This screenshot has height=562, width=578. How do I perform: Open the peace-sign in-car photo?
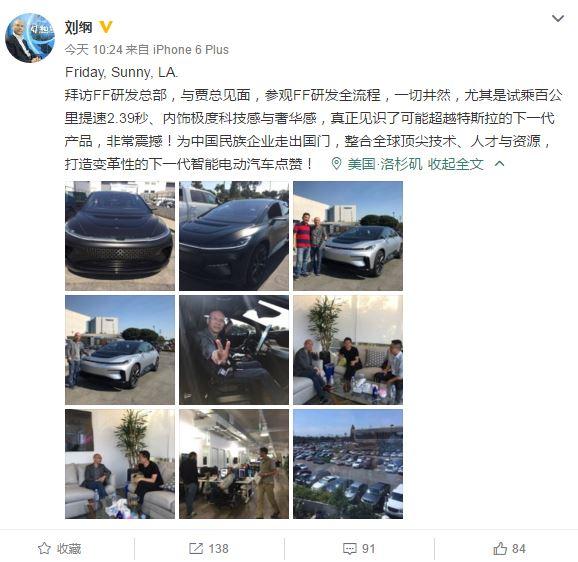pyautogui.click(x=234, y=350)
